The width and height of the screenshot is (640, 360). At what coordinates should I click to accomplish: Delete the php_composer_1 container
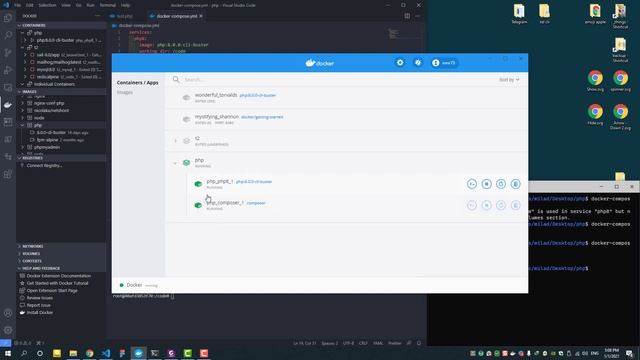coord(516,205)
